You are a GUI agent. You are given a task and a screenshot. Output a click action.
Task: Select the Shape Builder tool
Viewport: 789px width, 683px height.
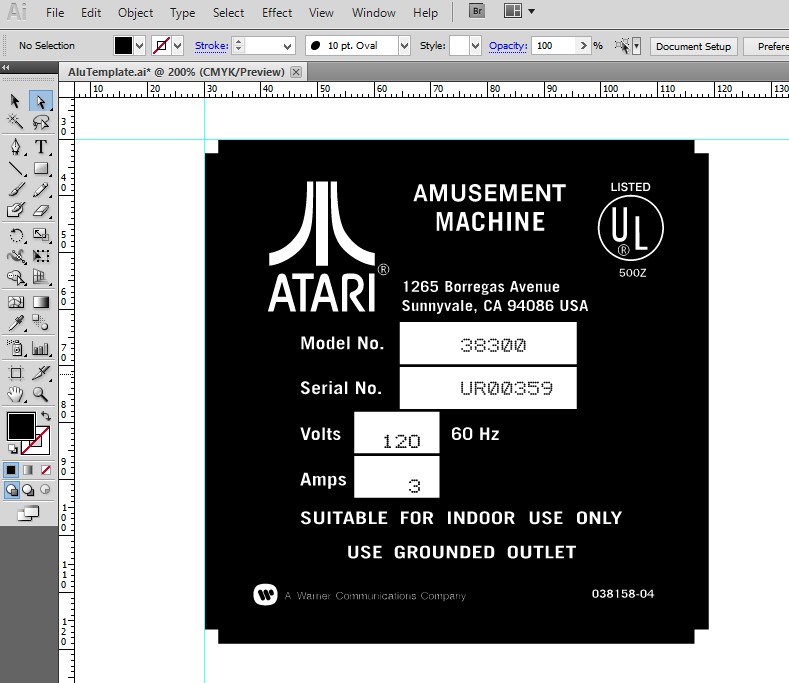click(15, 277)
